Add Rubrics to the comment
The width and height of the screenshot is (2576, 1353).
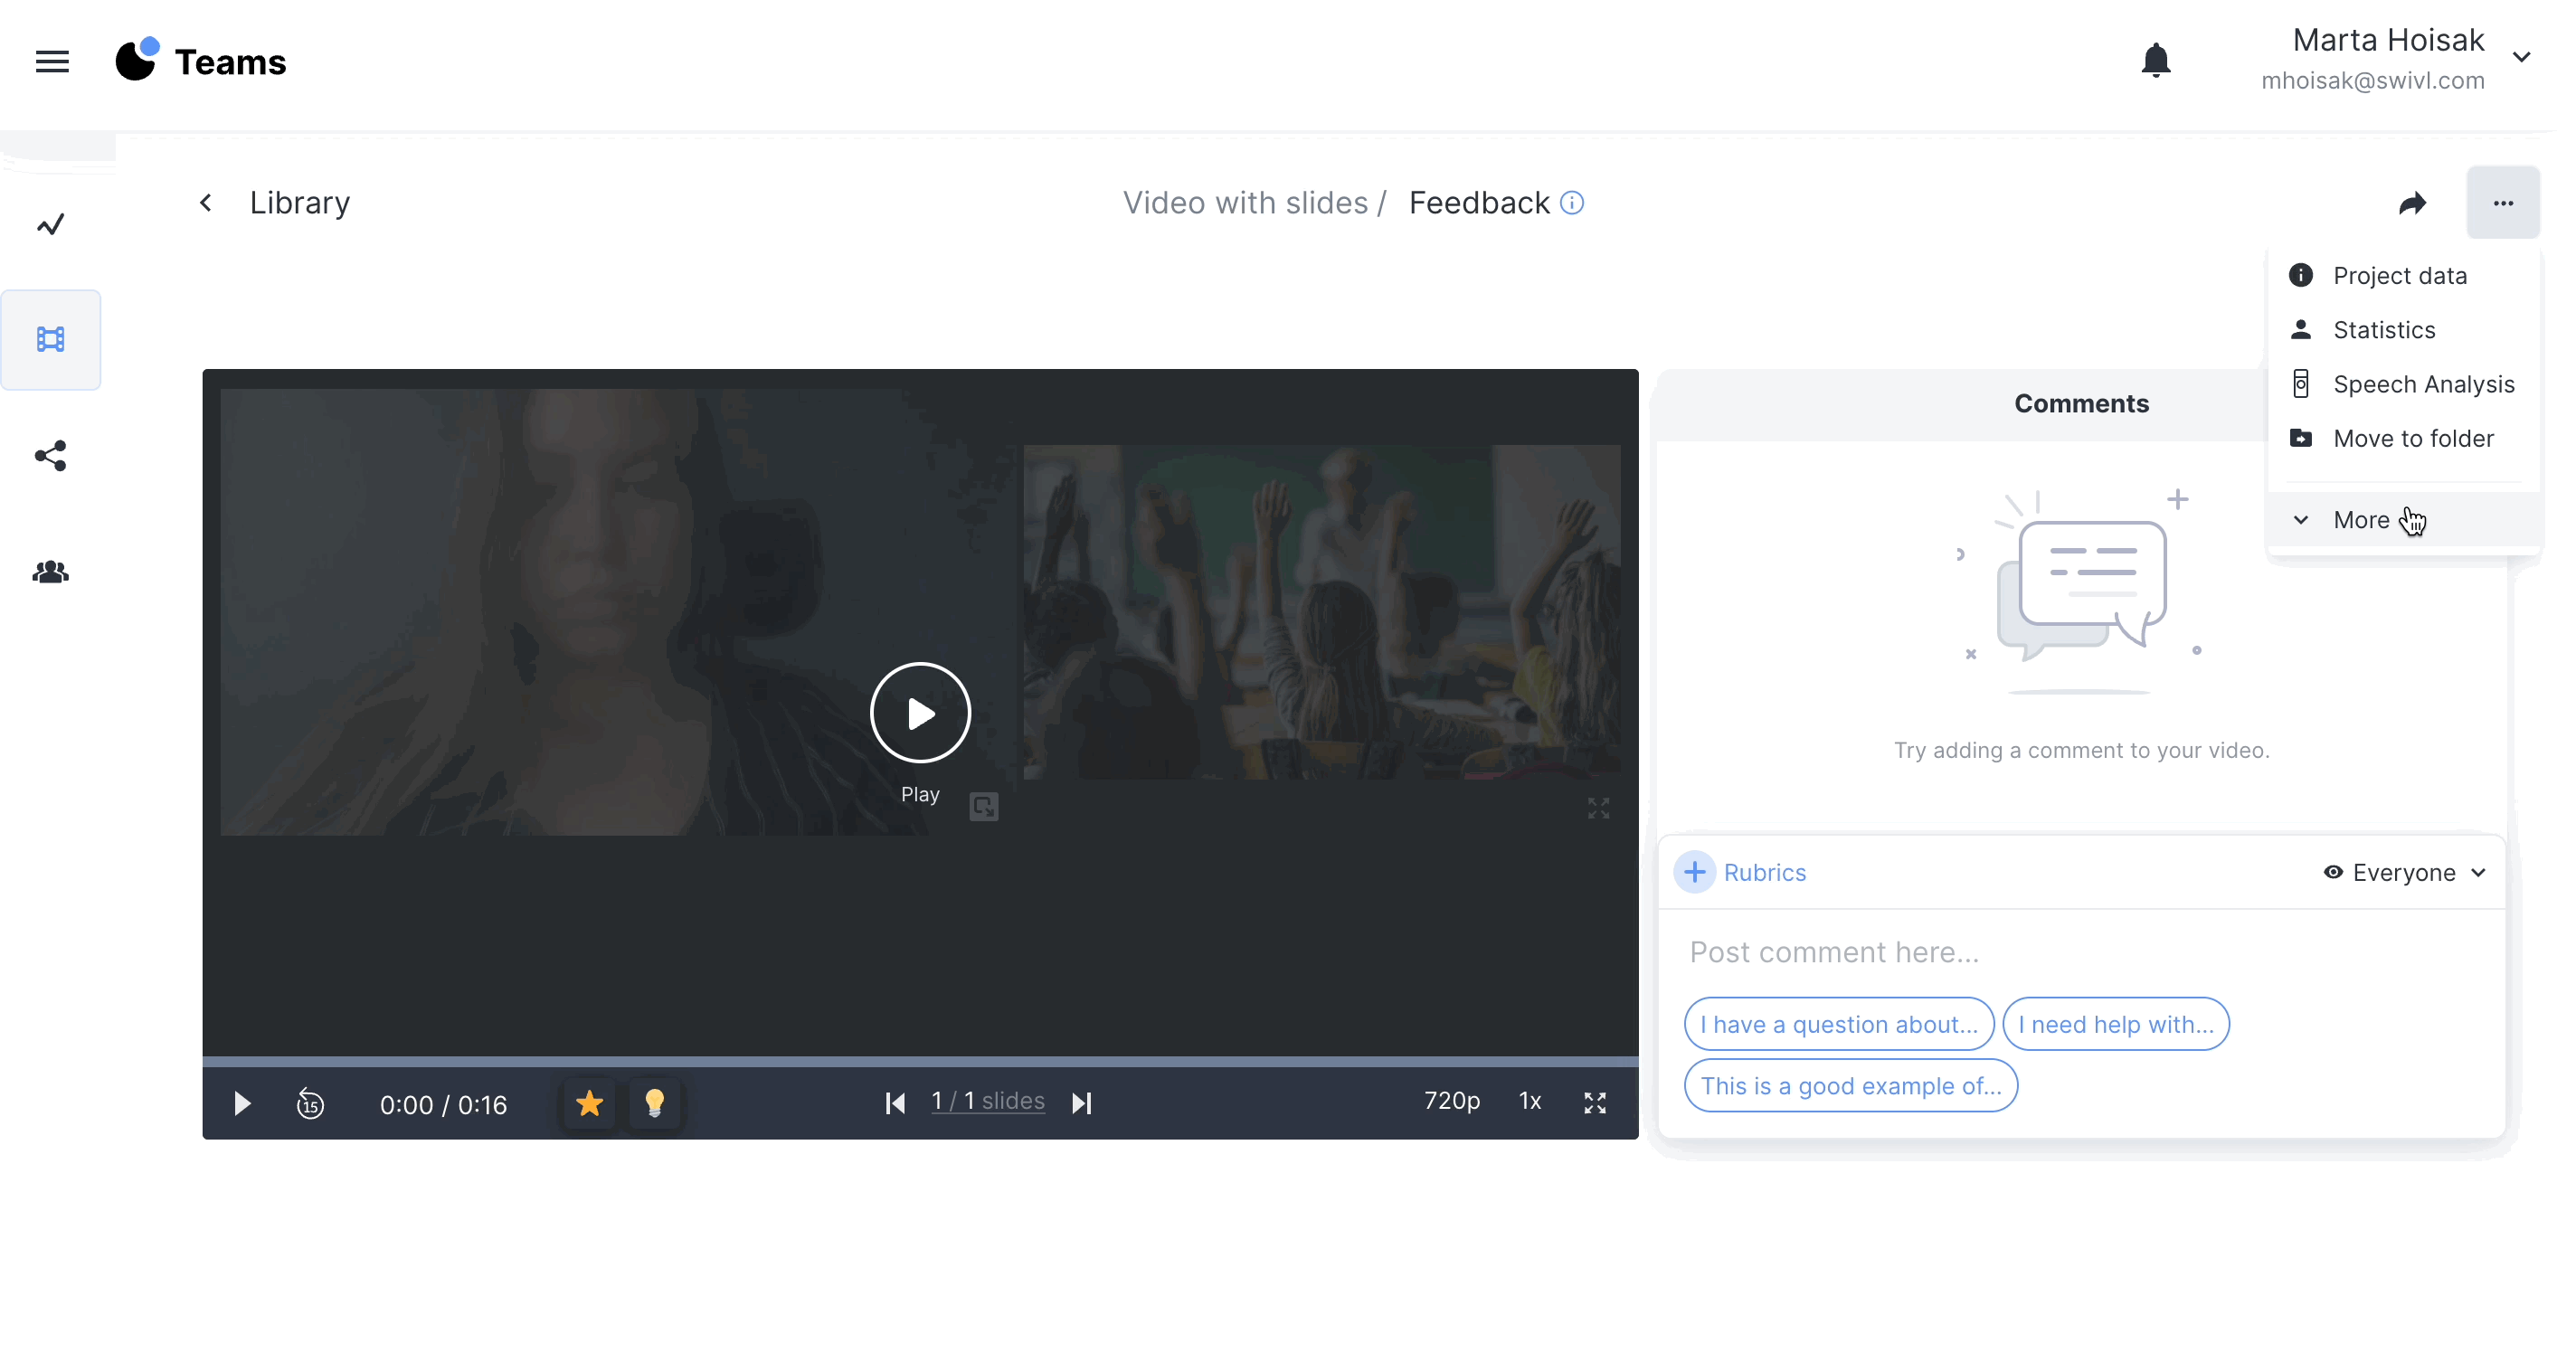coord(1741,872)
